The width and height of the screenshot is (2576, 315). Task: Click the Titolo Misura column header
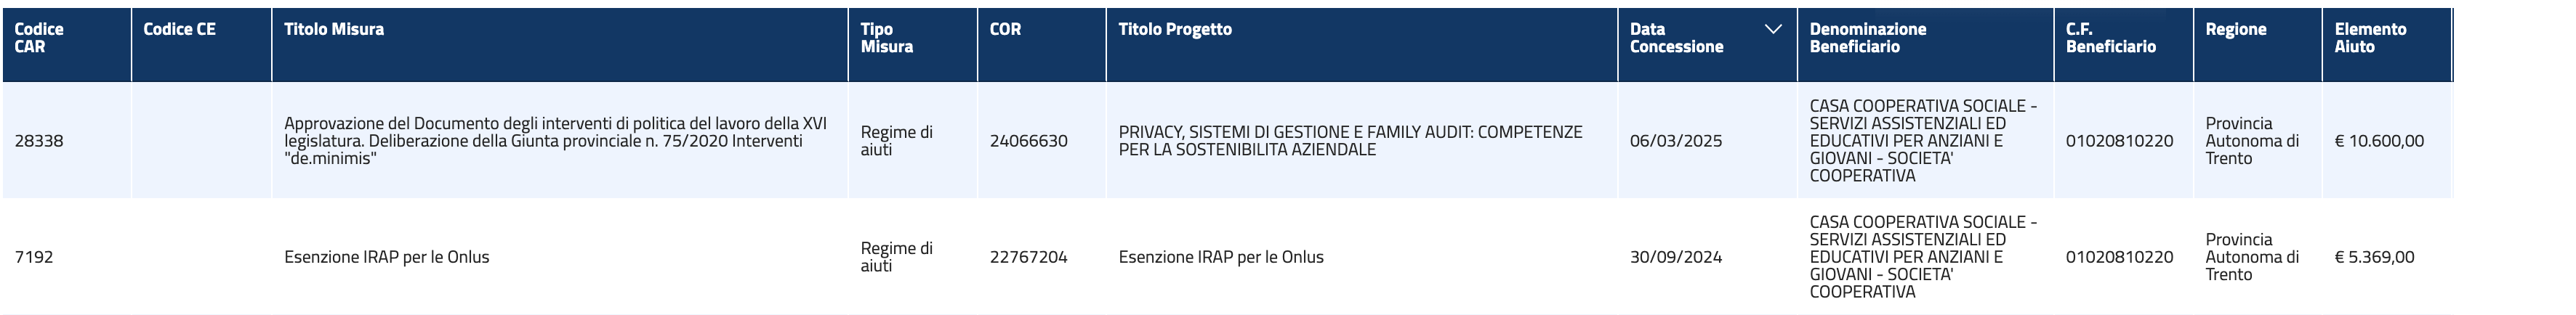[560, 44]
